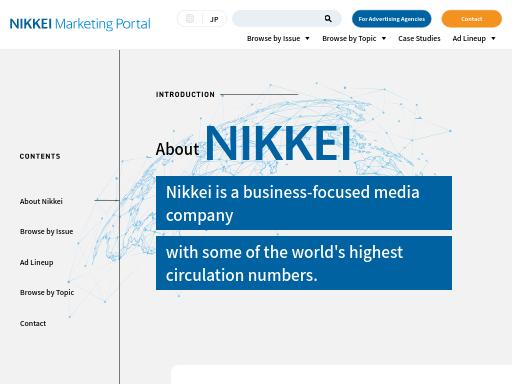Click the large About NIKKEI title
The image size is (512, 384).
(x=253, y=143)
